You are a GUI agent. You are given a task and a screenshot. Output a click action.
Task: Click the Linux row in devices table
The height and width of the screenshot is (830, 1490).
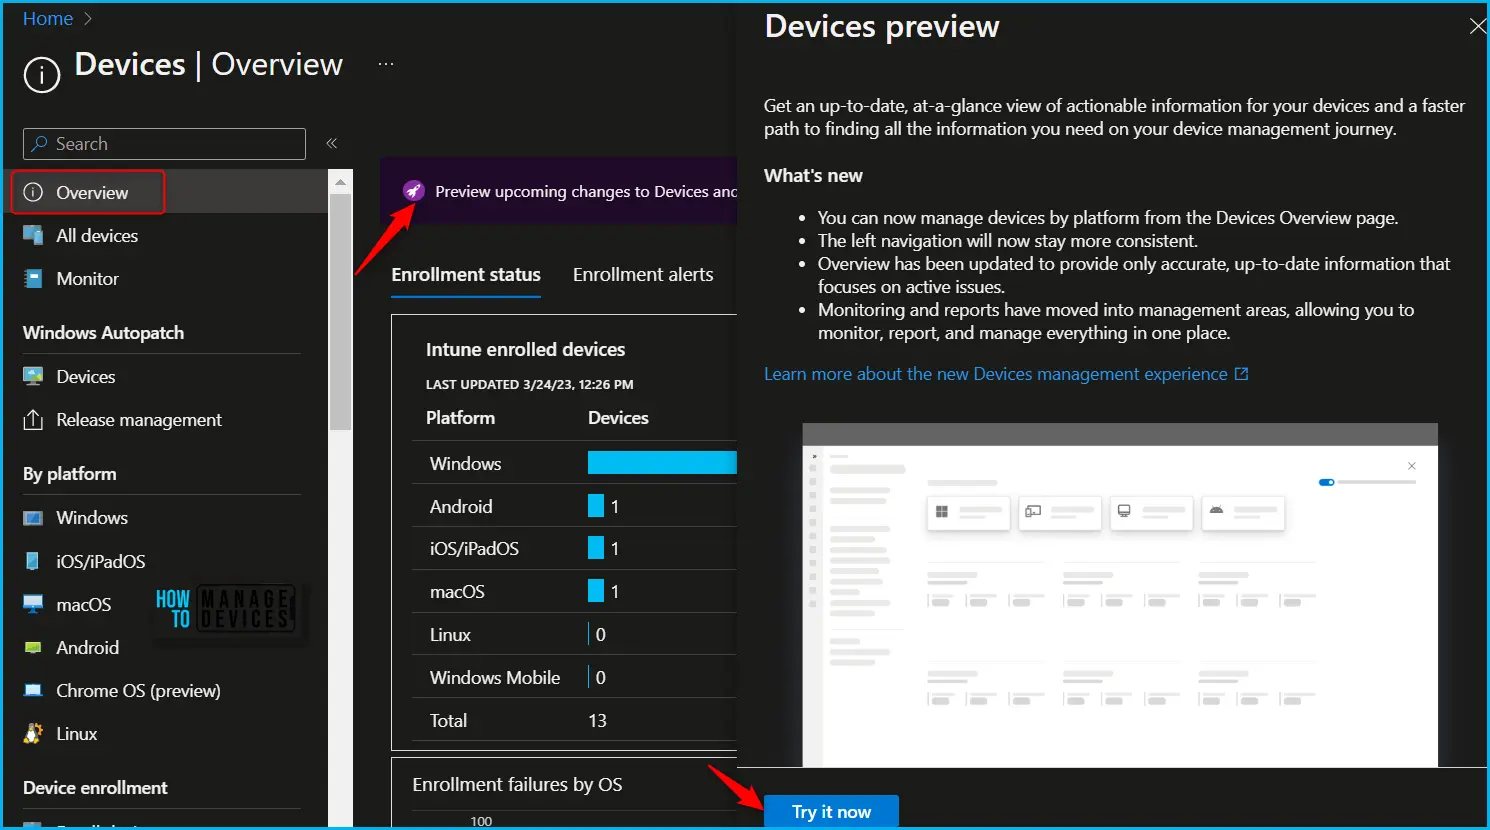click(x=574, y=635)
